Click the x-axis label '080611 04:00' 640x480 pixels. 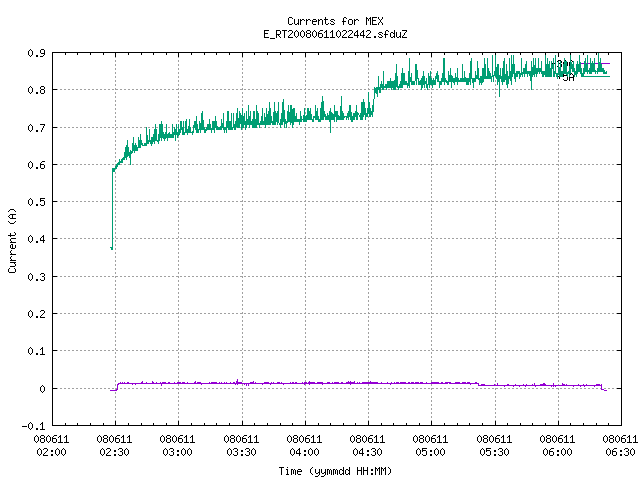point(304,446)
